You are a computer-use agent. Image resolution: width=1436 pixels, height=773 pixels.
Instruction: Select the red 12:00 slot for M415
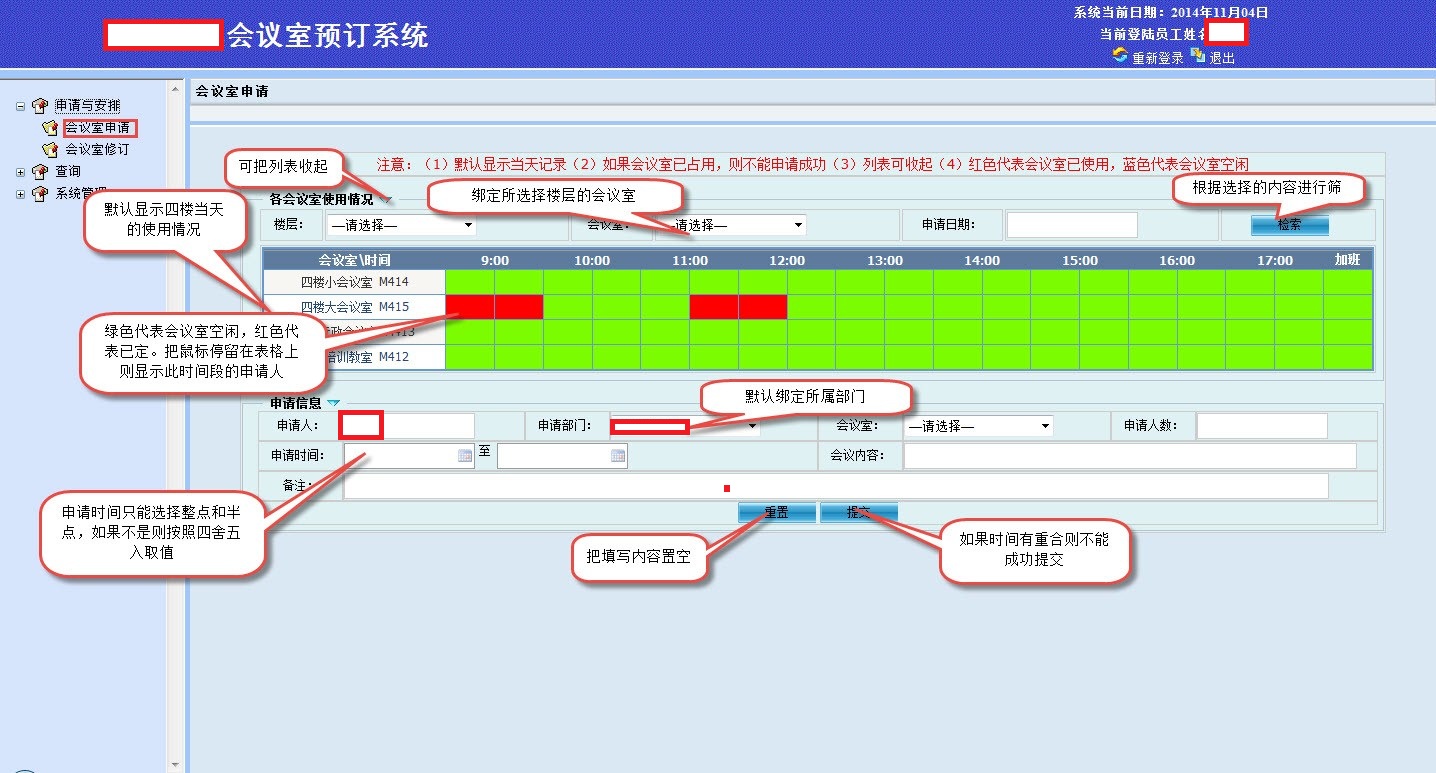click(763, 307)
